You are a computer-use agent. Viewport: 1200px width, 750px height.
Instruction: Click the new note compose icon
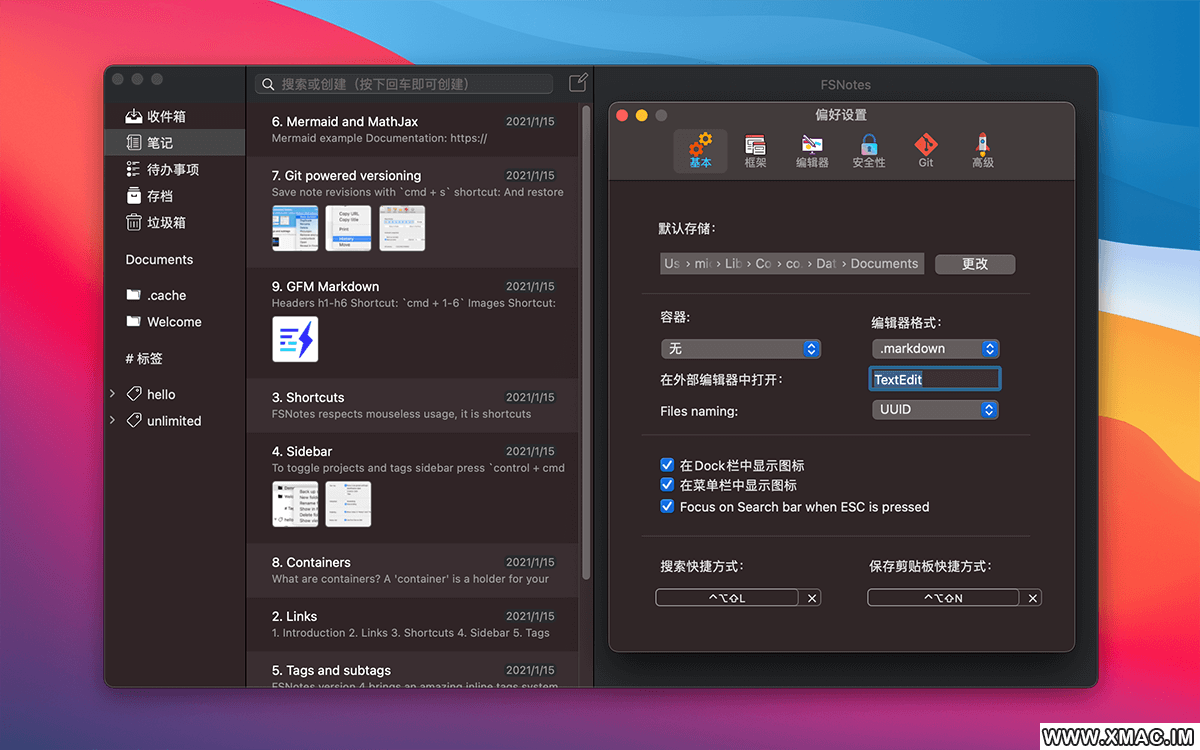578,83
